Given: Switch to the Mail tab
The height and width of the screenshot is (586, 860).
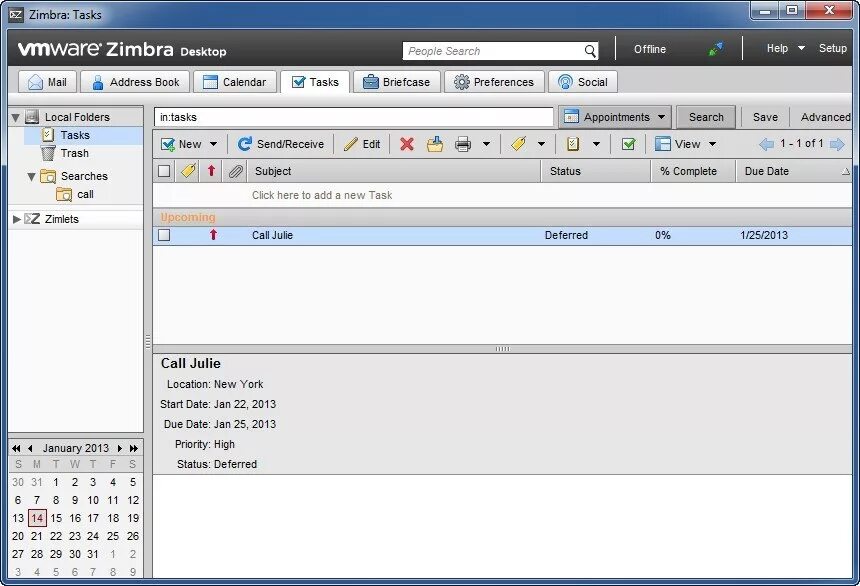Looking at the screenshot, I should tap(48, 82).
